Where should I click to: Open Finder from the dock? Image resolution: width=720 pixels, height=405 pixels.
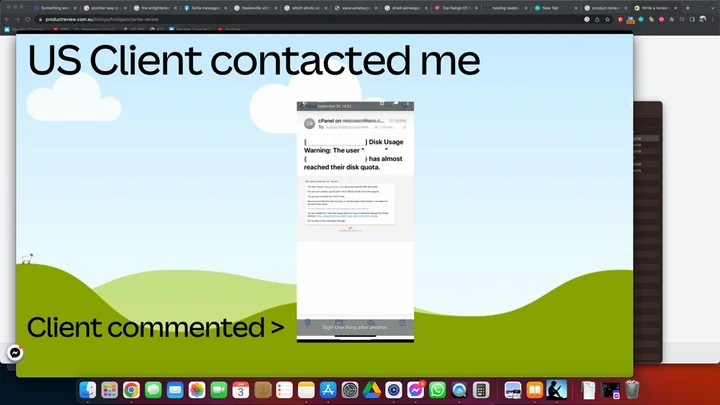[88, 390]
